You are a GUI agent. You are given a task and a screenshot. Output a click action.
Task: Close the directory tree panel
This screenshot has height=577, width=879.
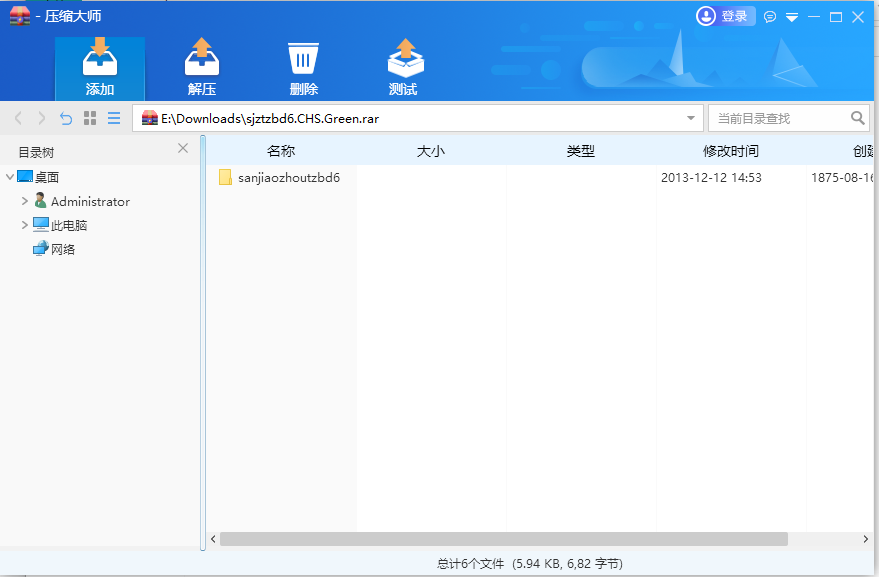(183, 147)
